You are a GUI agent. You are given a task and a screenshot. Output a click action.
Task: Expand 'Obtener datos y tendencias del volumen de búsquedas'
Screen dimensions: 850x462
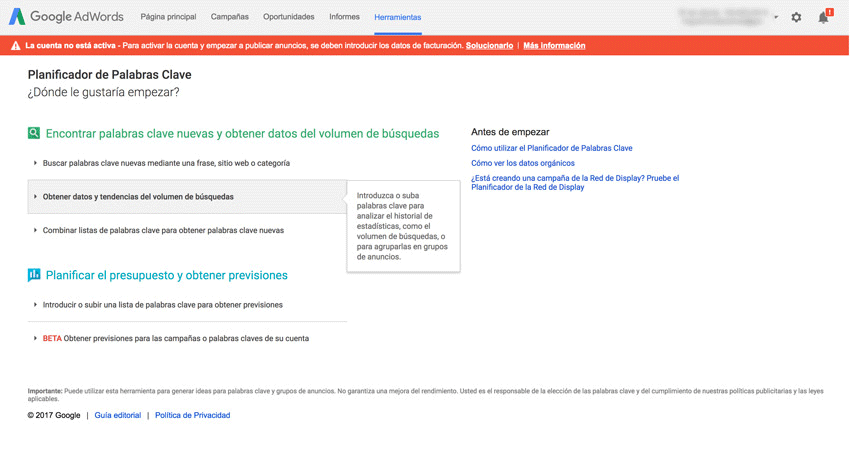187,197
